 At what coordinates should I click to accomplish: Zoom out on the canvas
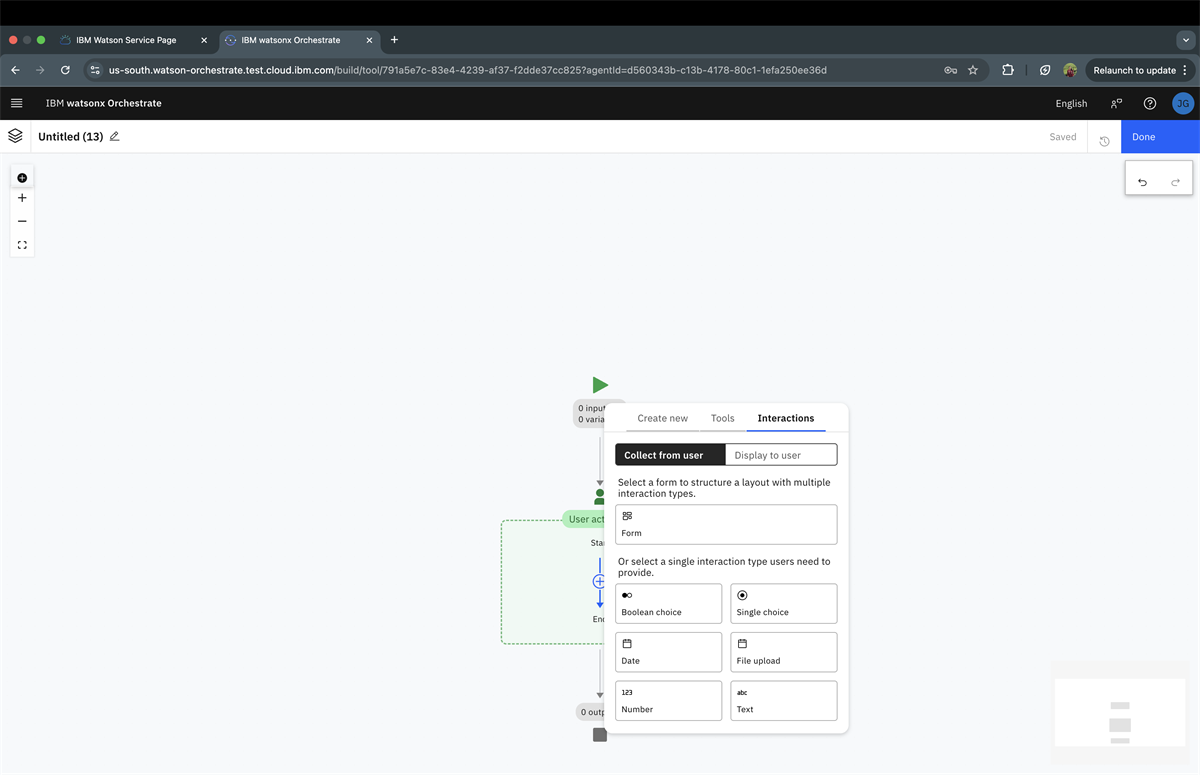pyautogui.click(x=22, y=221)
